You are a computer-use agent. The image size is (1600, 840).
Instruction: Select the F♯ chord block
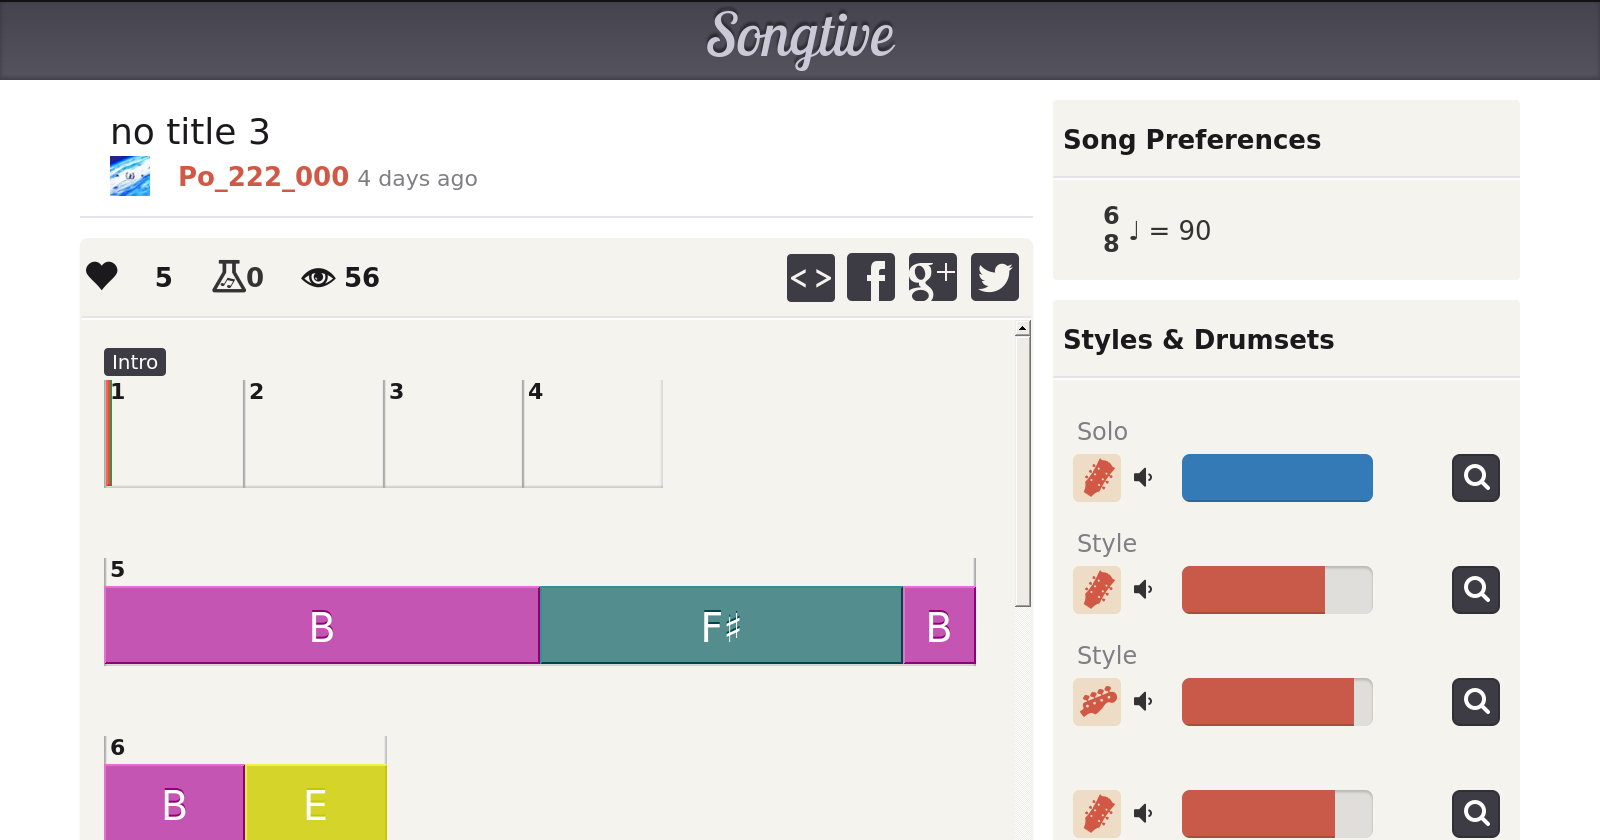pyautogui.click(x=720, y=626)
